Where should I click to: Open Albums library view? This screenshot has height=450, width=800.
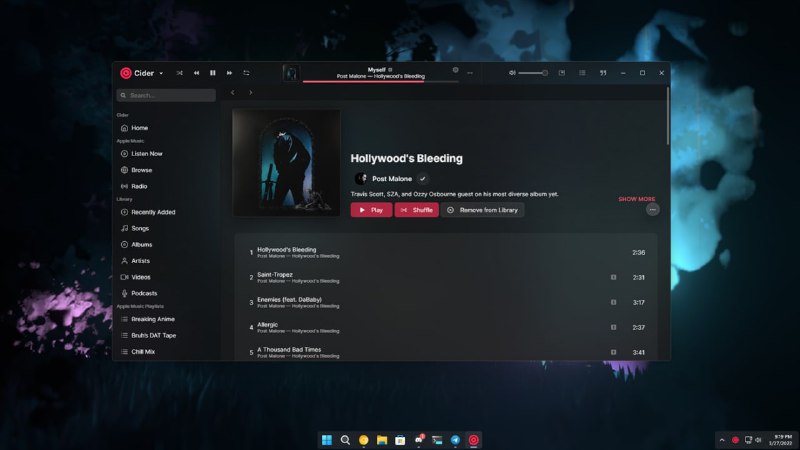167,244
